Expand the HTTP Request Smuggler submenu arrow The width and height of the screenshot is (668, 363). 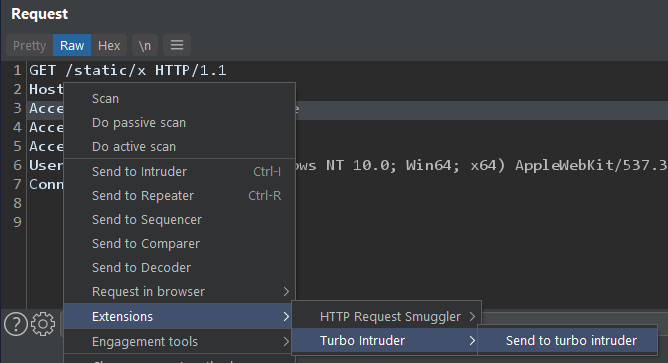pos(472,317)
